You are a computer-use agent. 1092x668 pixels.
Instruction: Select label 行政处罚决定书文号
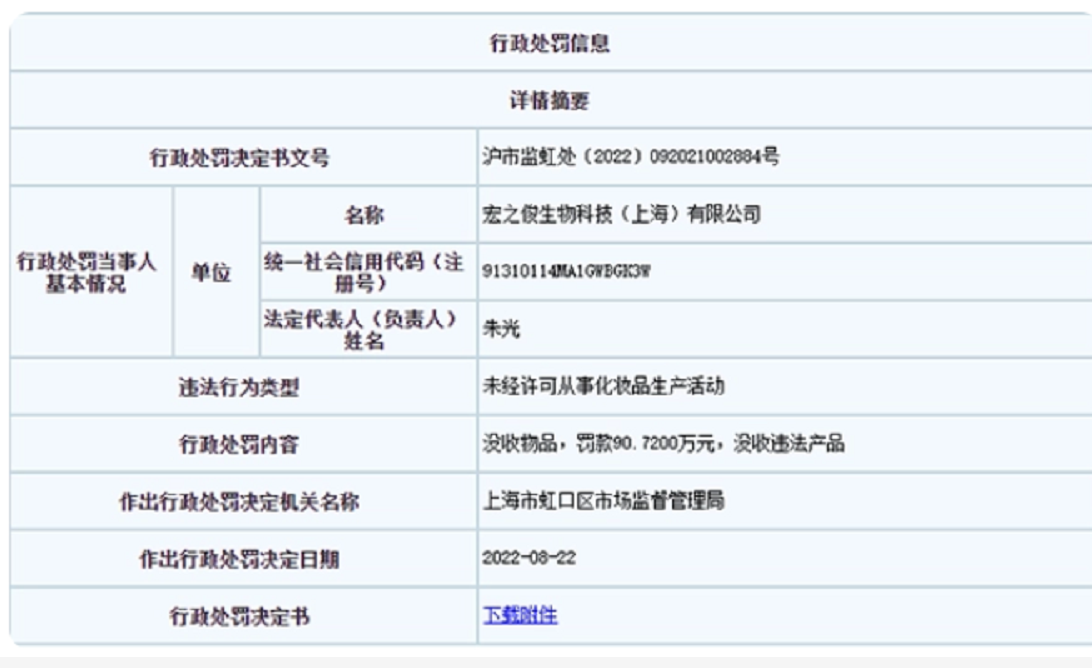239,158
